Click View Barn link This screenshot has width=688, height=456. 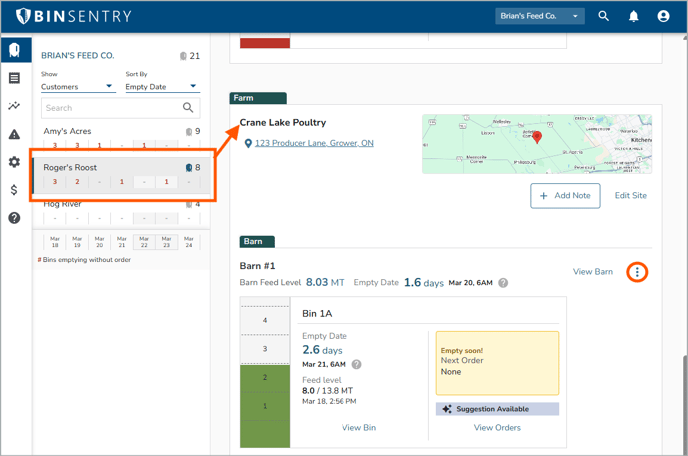(x=593, y=272)
